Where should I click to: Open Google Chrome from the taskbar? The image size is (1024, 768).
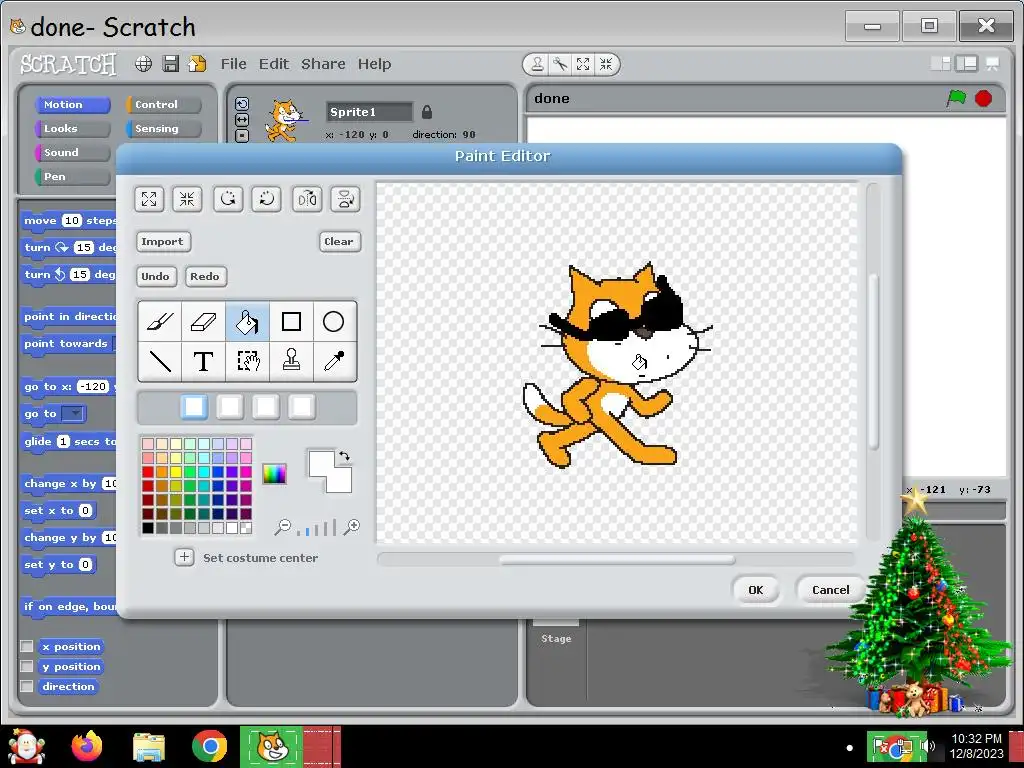point(210,746)
